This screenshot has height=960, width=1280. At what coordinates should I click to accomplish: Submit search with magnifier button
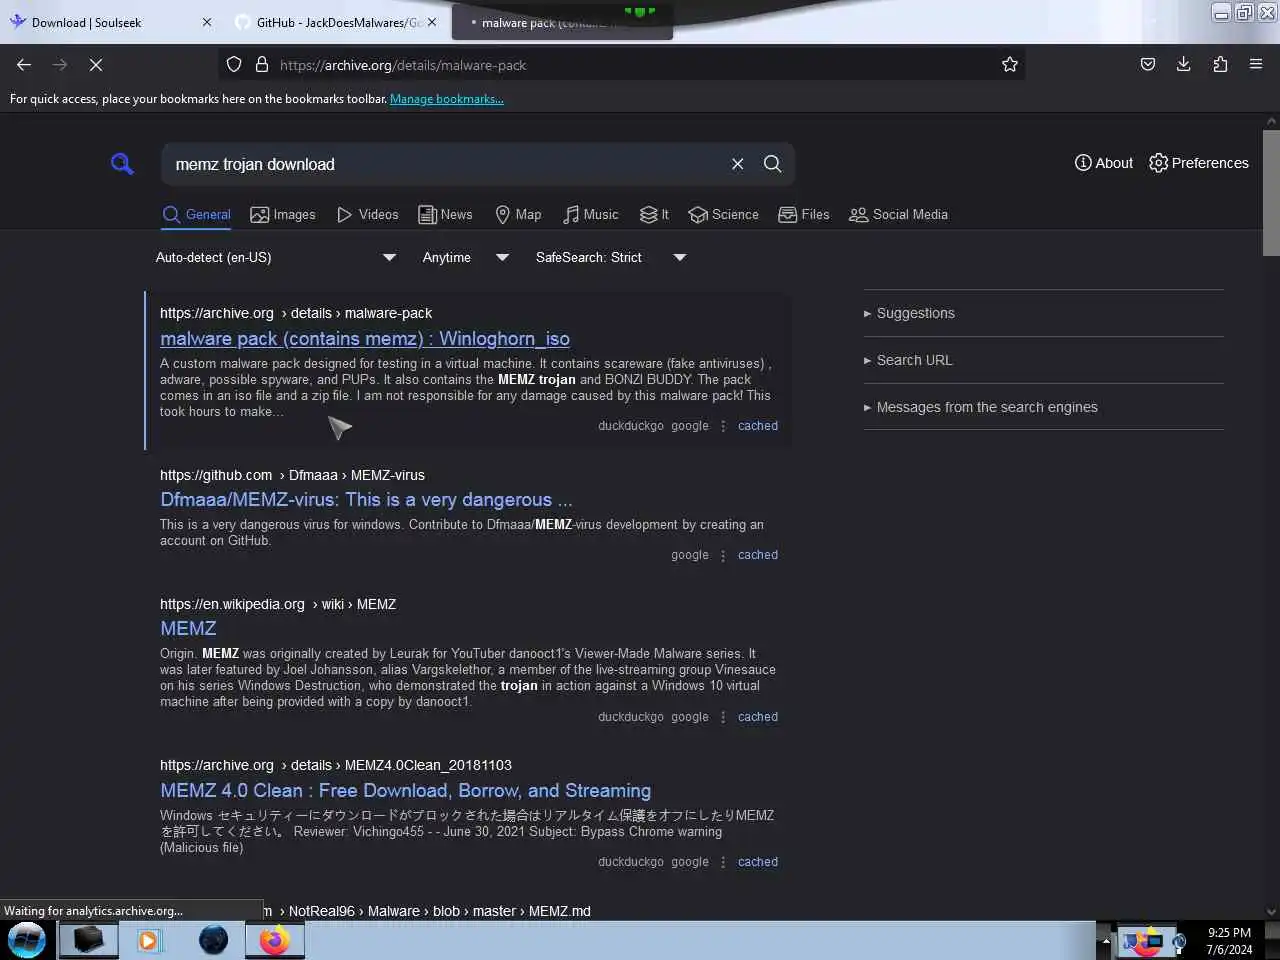(x=773, y=164)
